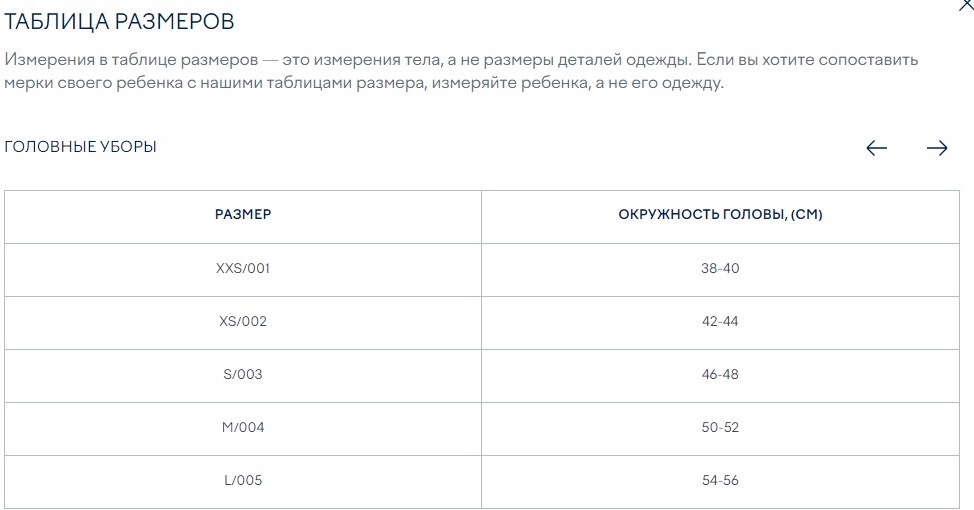
Task: Select the S/003 size cell
Action: (243, 374)
